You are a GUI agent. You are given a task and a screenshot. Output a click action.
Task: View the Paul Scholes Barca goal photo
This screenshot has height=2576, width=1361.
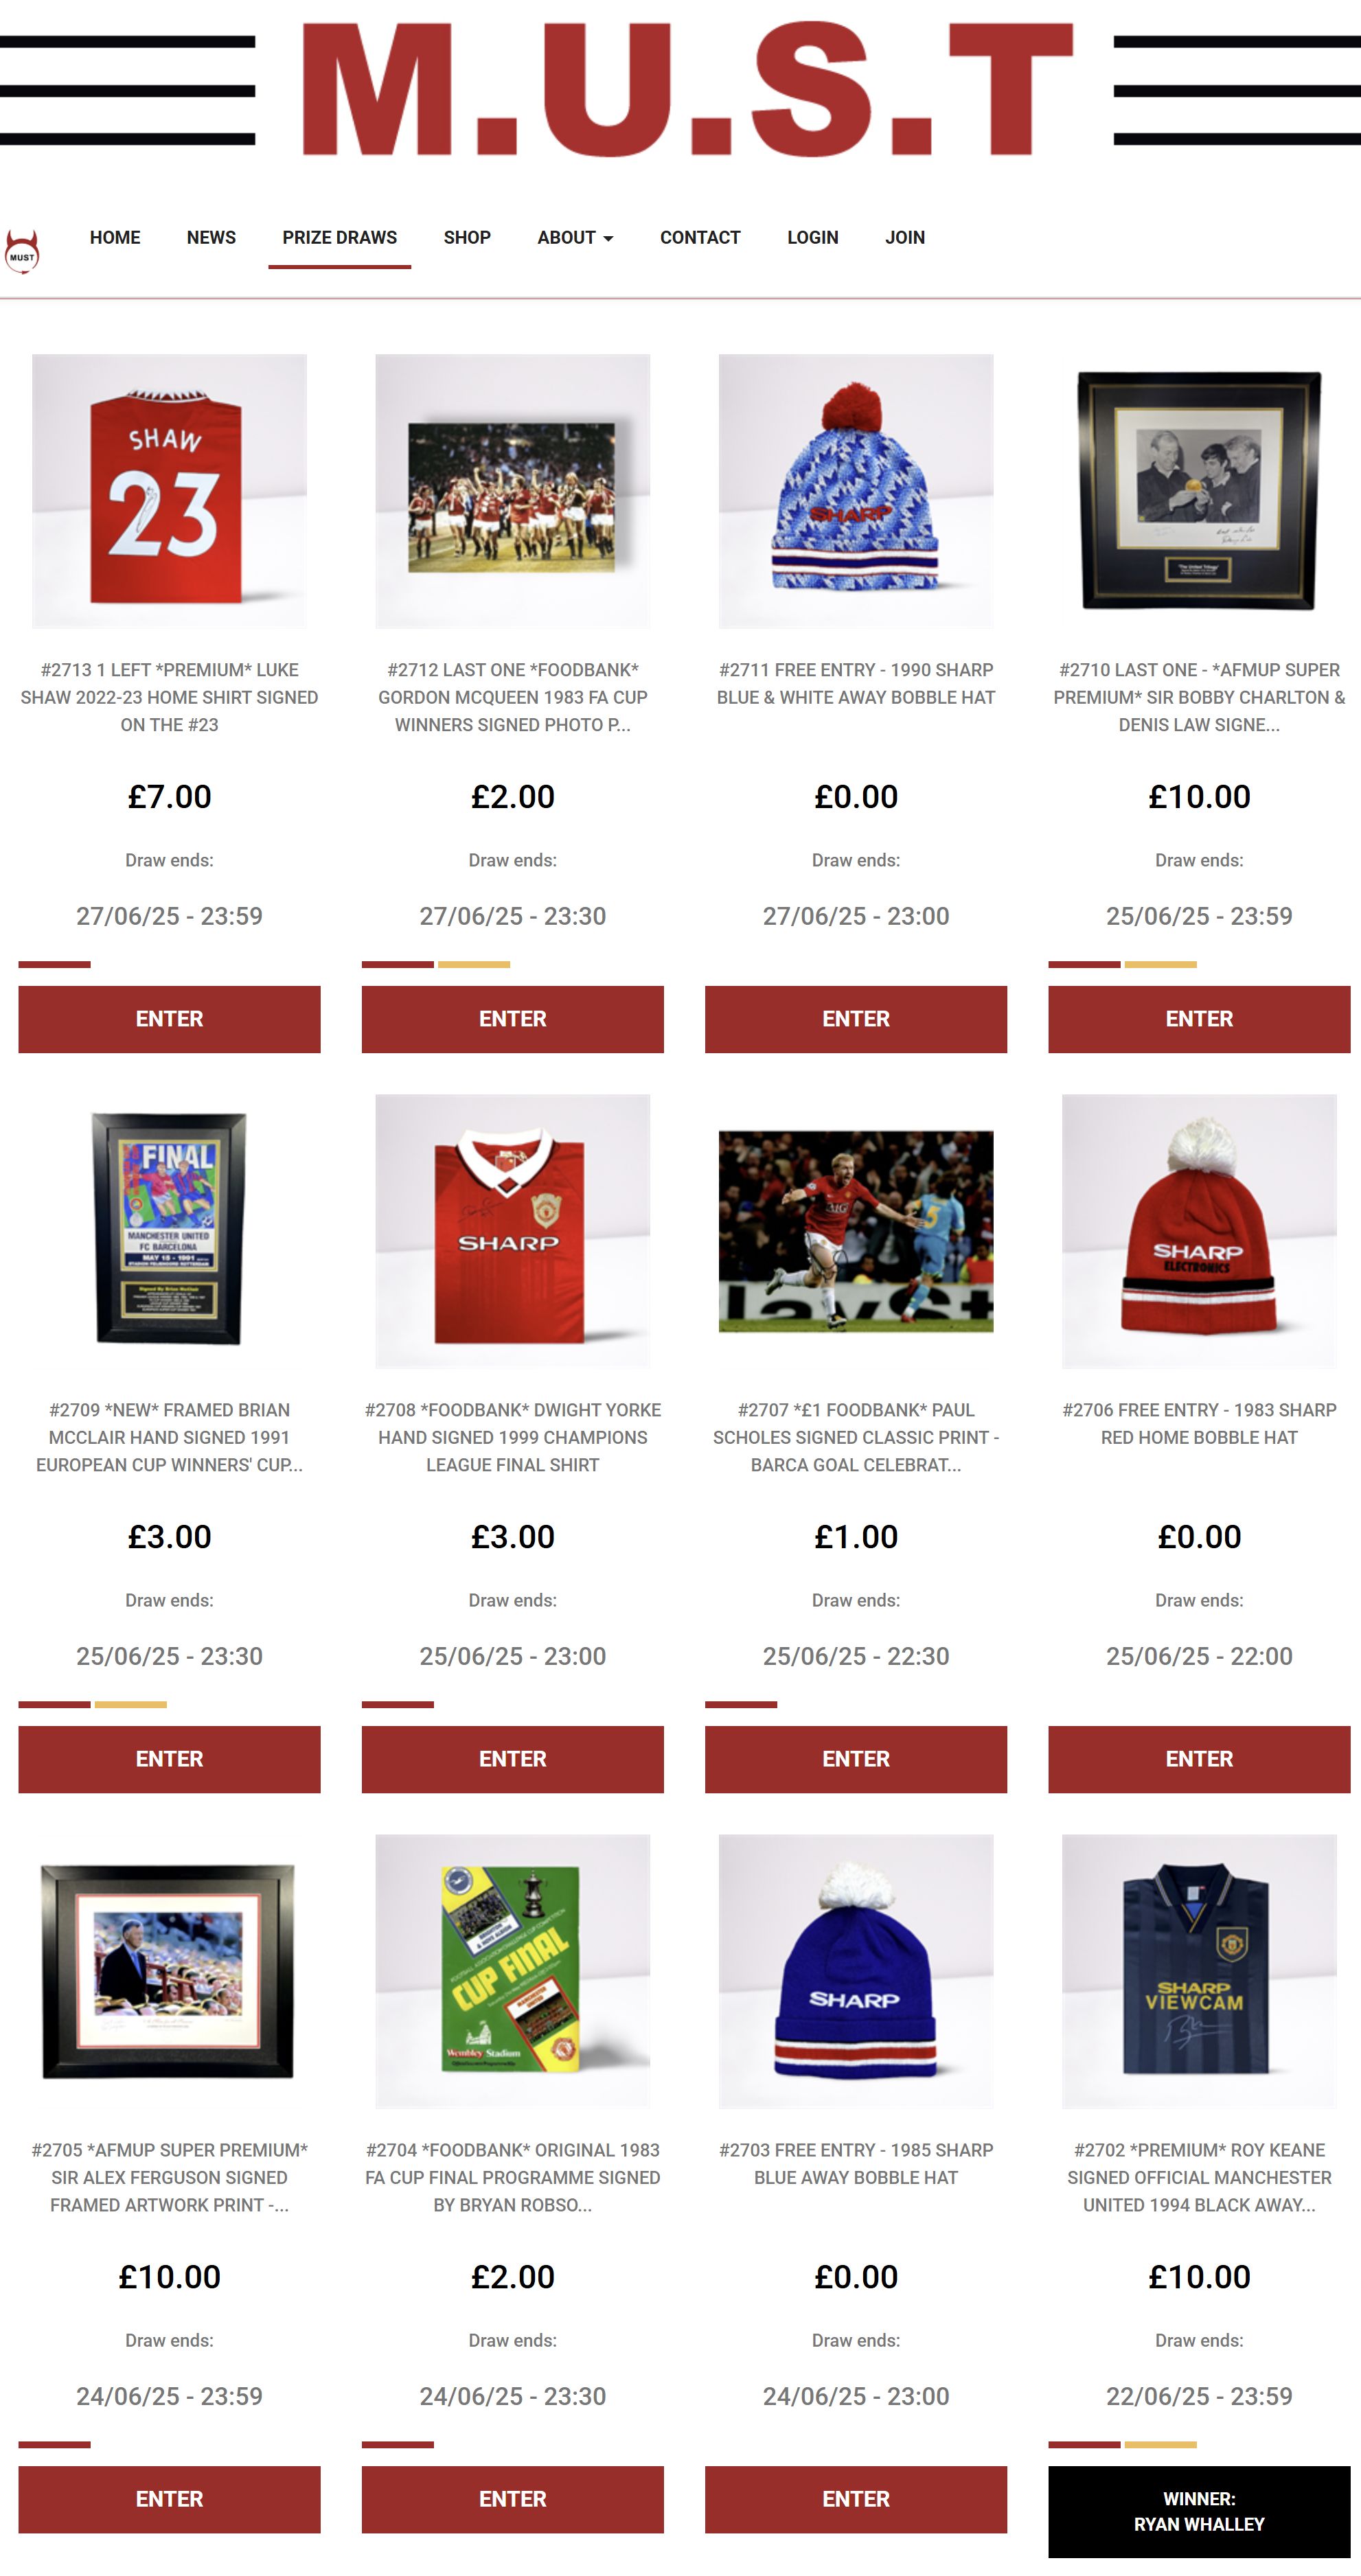[856, 1231]
